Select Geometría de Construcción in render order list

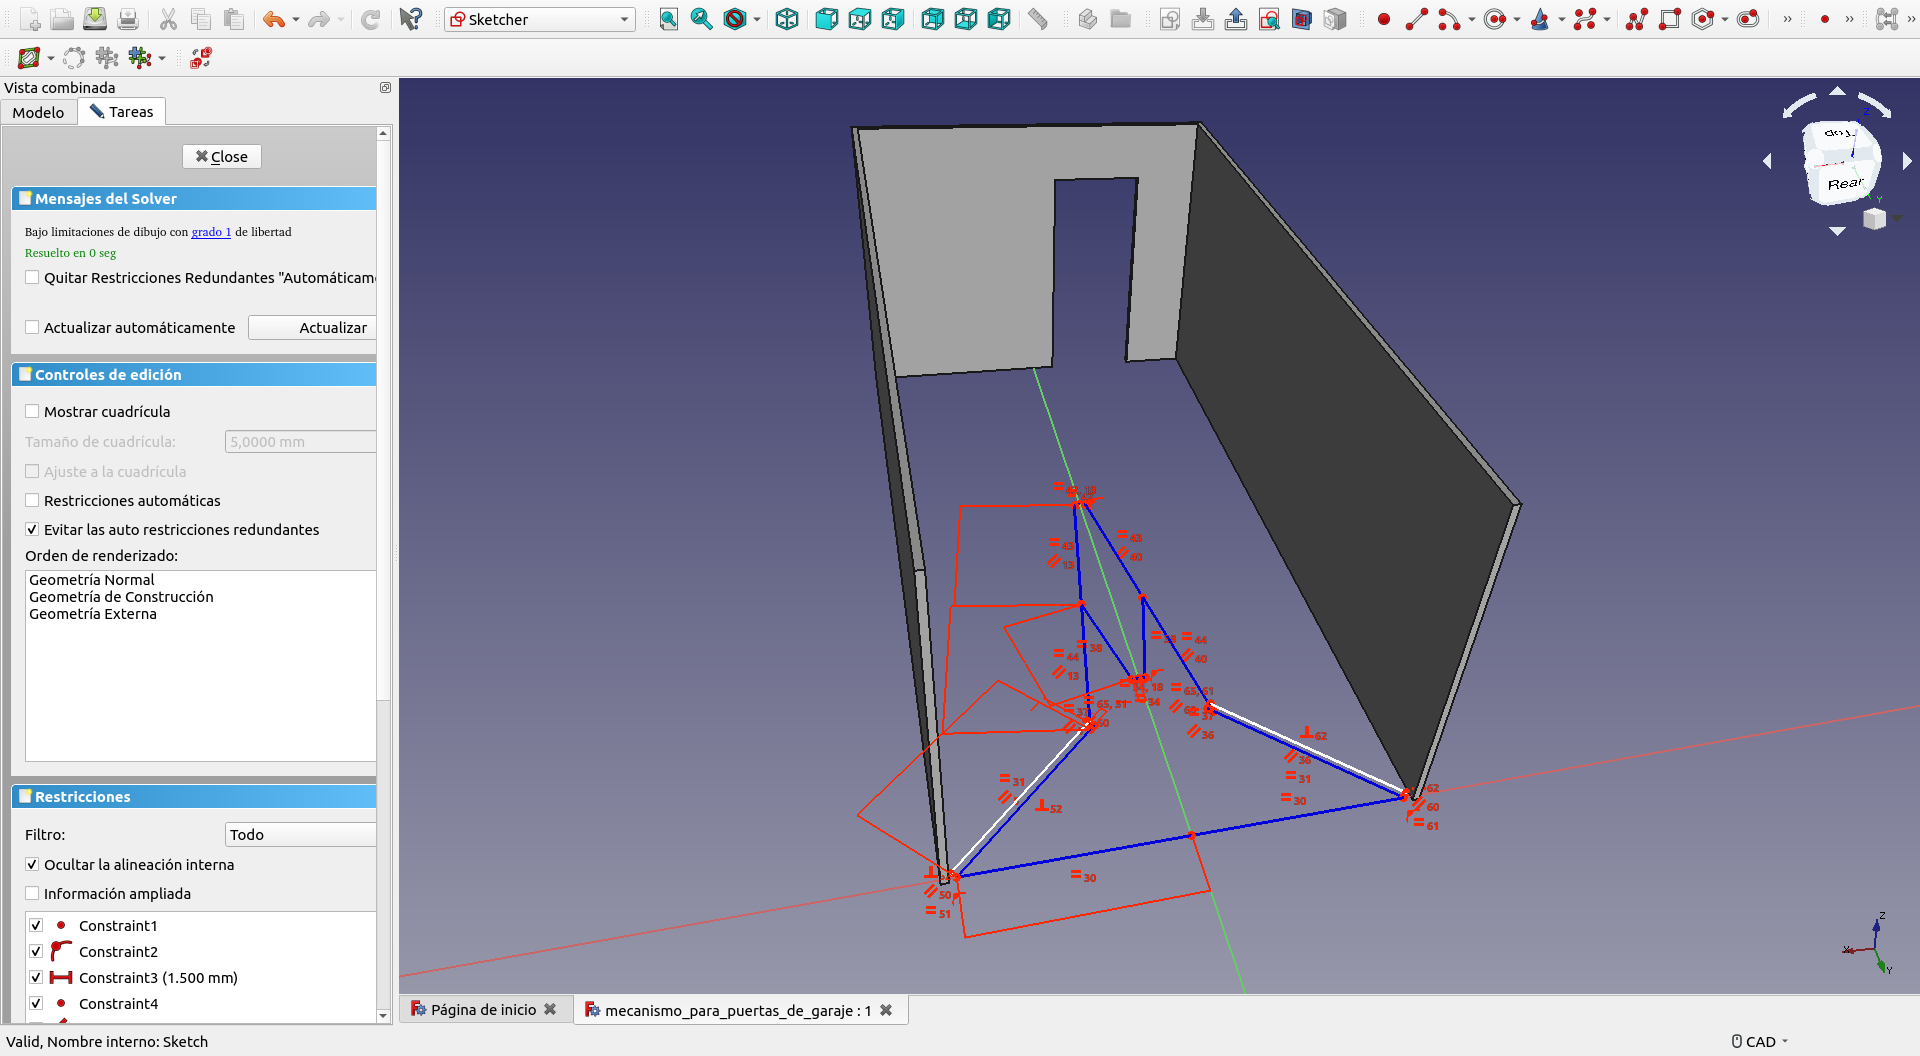tap(121, 597)
